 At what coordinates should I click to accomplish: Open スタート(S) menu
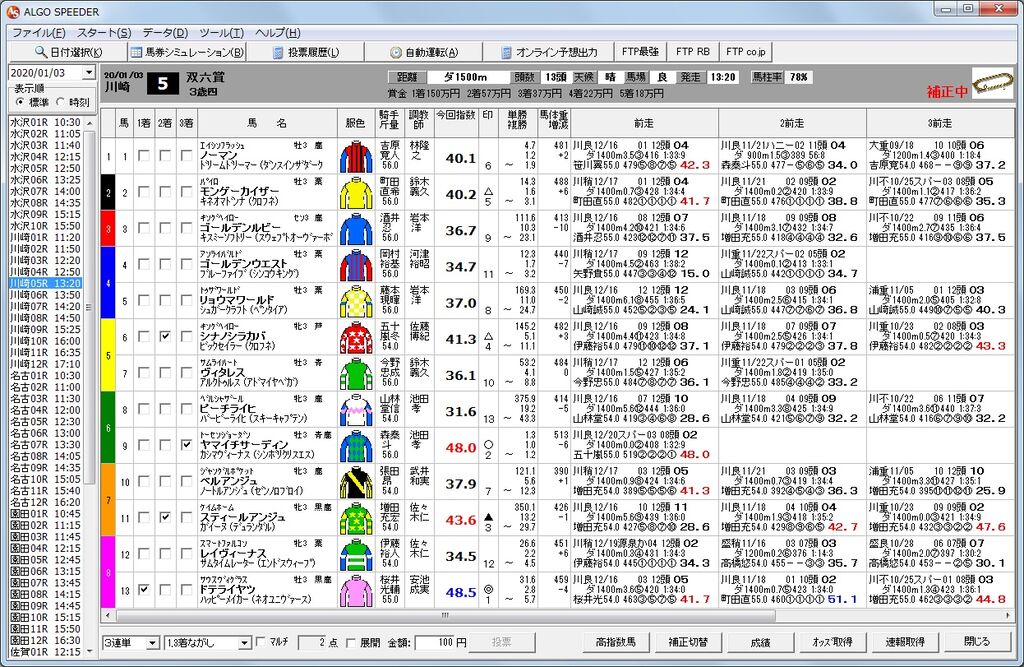104,33
